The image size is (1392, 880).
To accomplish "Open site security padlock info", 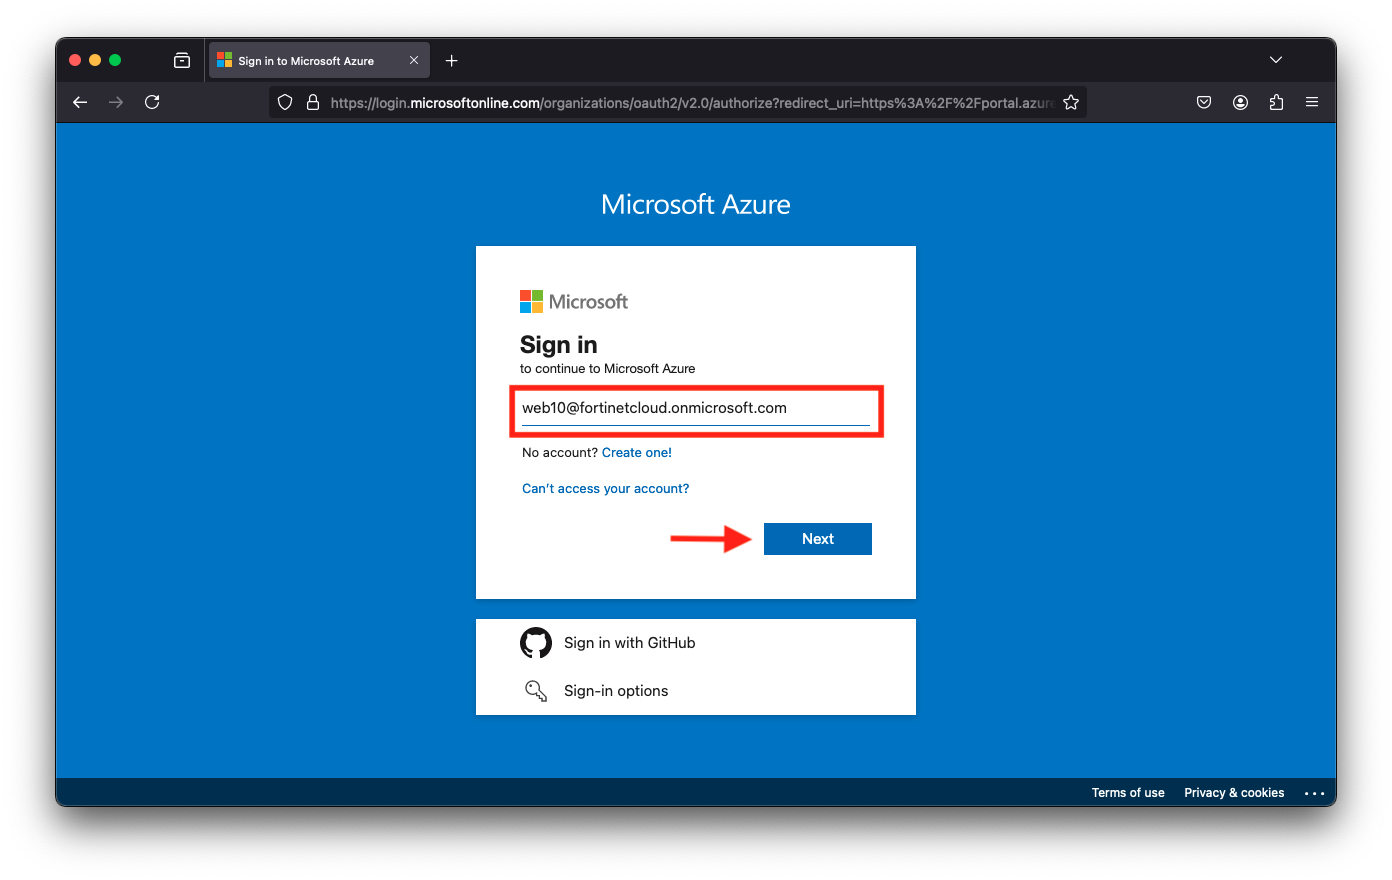I will (x=313, y=102).
